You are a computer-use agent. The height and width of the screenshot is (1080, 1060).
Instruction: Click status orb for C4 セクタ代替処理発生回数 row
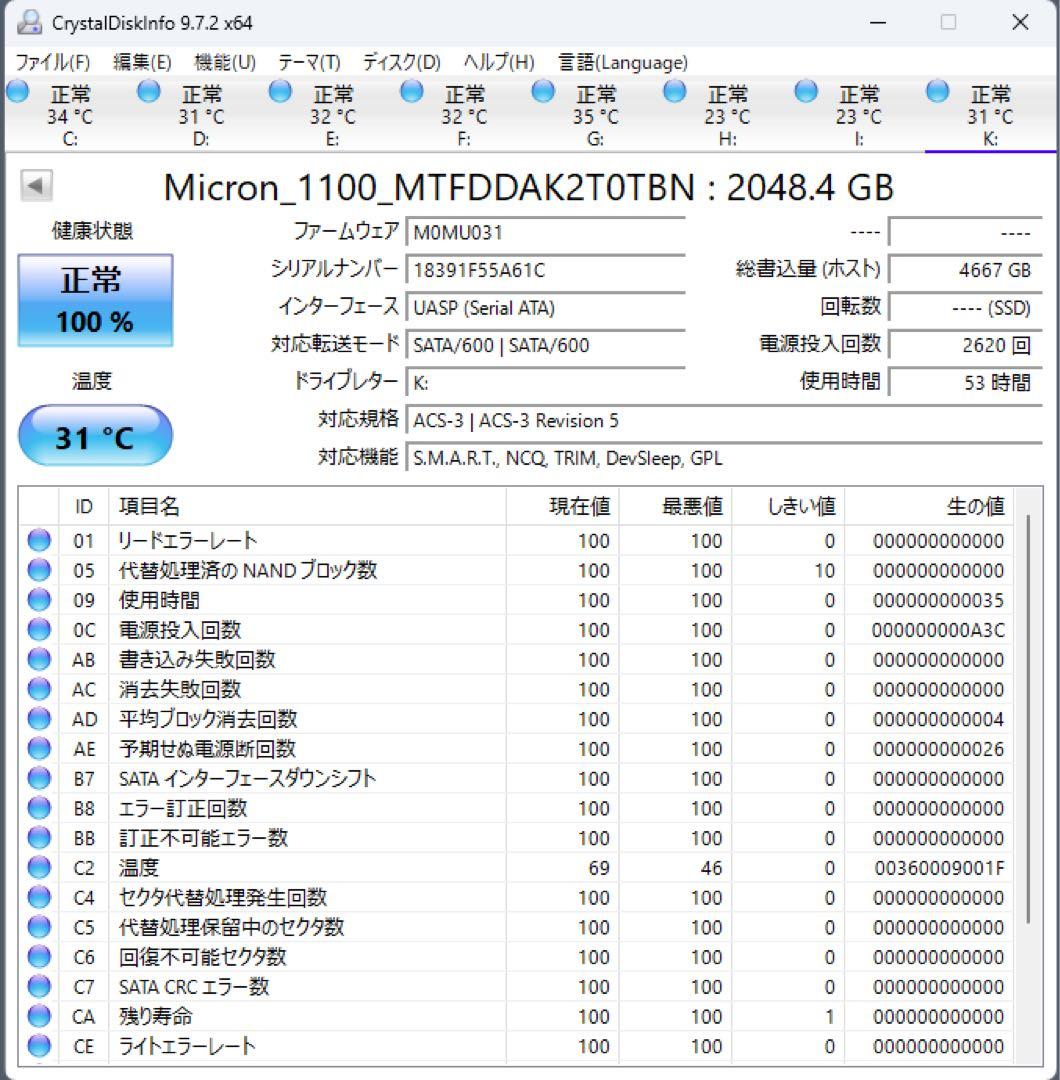39,897
